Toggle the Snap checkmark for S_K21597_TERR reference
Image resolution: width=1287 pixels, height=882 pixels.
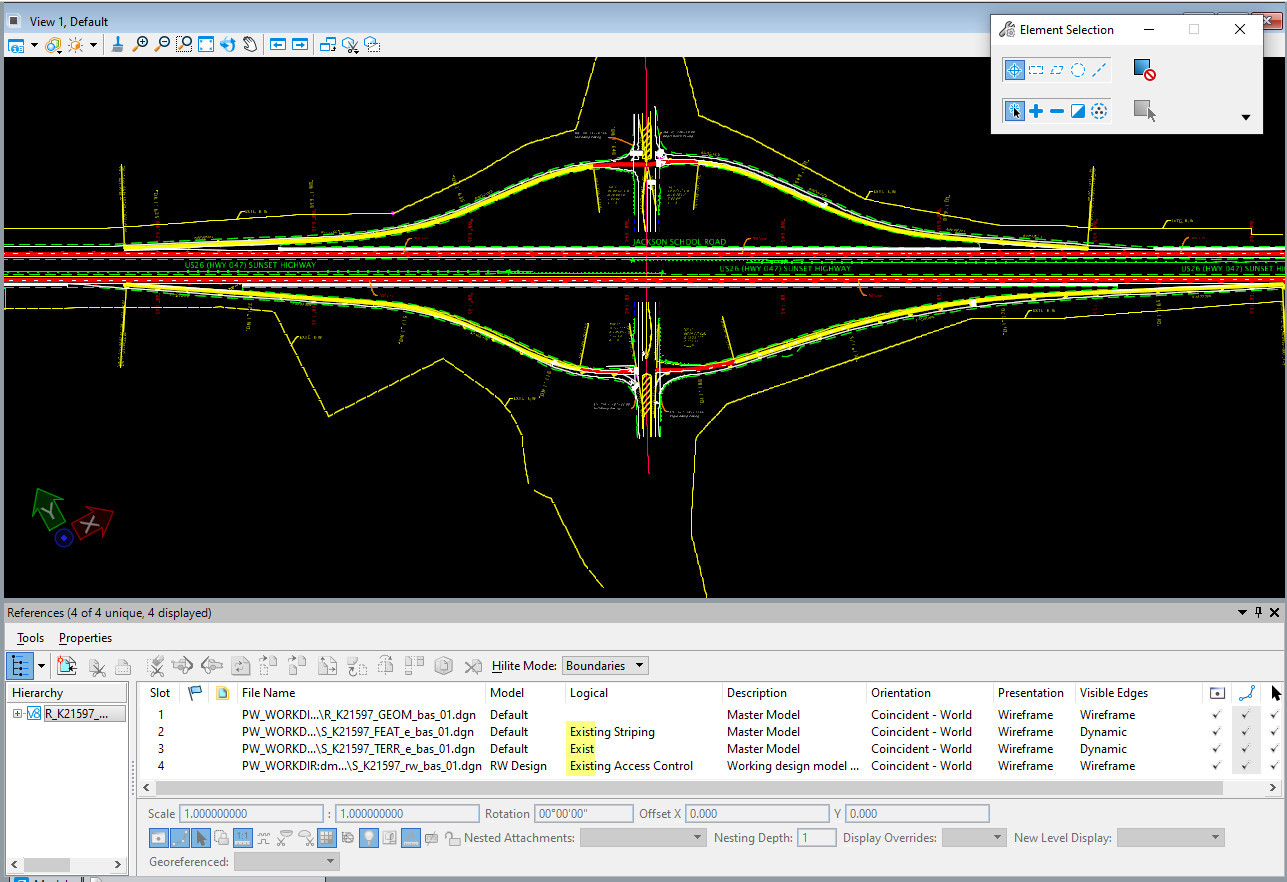pyautogui.click(x=1245, y=749)
